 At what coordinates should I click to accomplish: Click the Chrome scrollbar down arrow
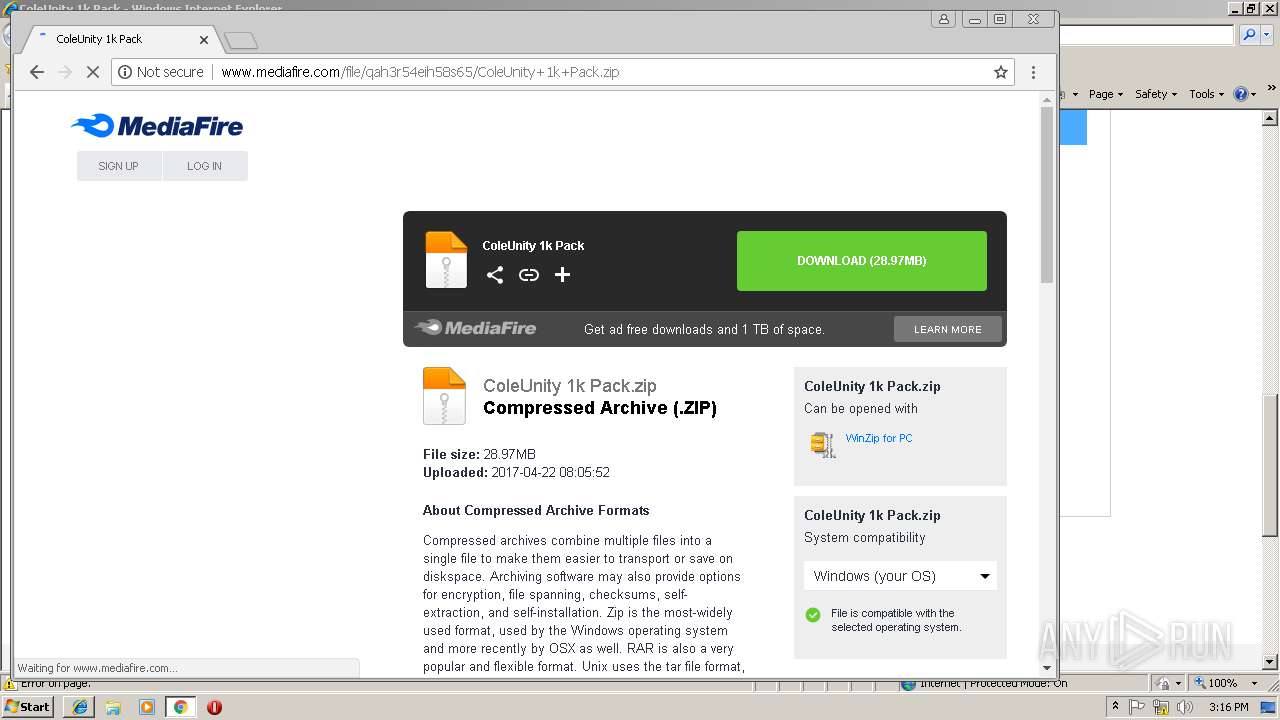1047,667
